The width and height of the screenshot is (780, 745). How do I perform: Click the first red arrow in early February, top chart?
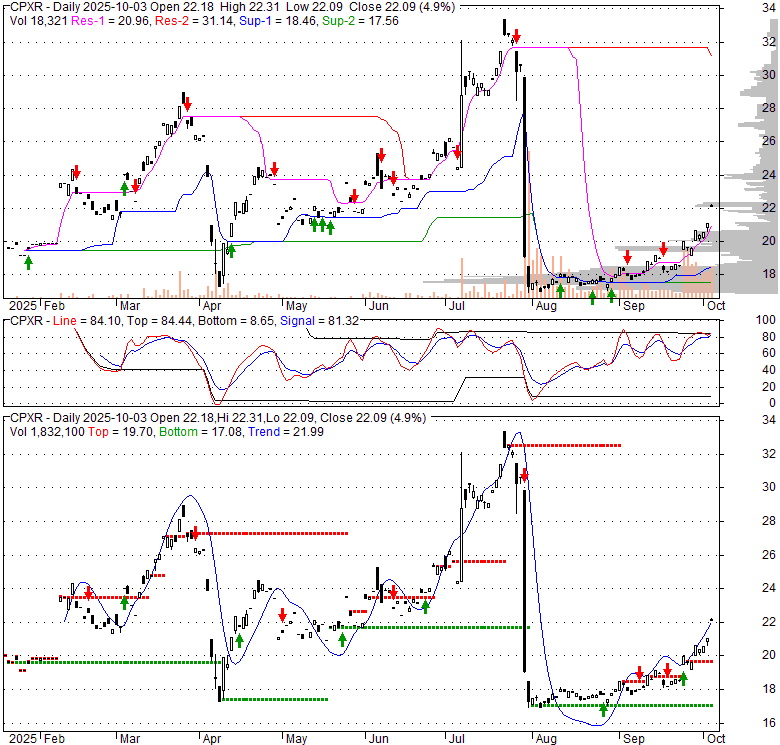click(x=76, y=173)
